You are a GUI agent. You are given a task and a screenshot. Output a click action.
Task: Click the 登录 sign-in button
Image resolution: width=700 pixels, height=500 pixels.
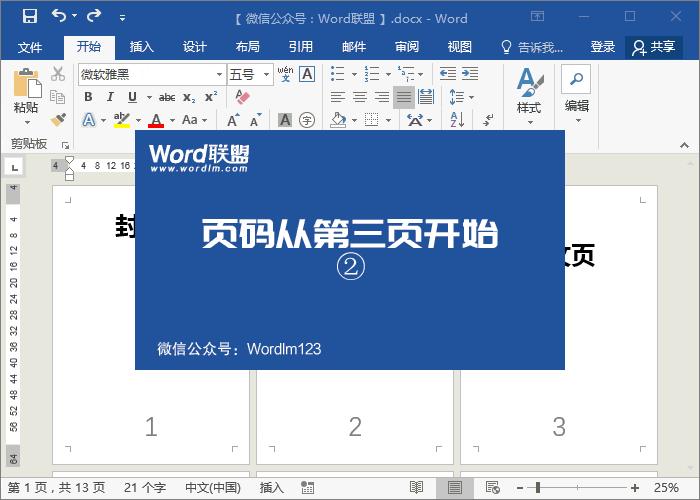602,46
